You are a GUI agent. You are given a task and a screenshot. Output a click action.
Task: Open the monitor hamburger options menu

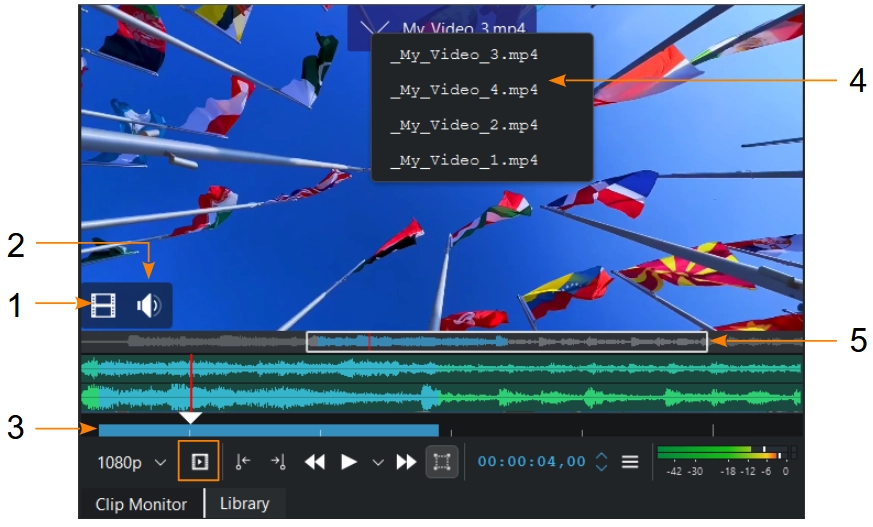[629, 462]
